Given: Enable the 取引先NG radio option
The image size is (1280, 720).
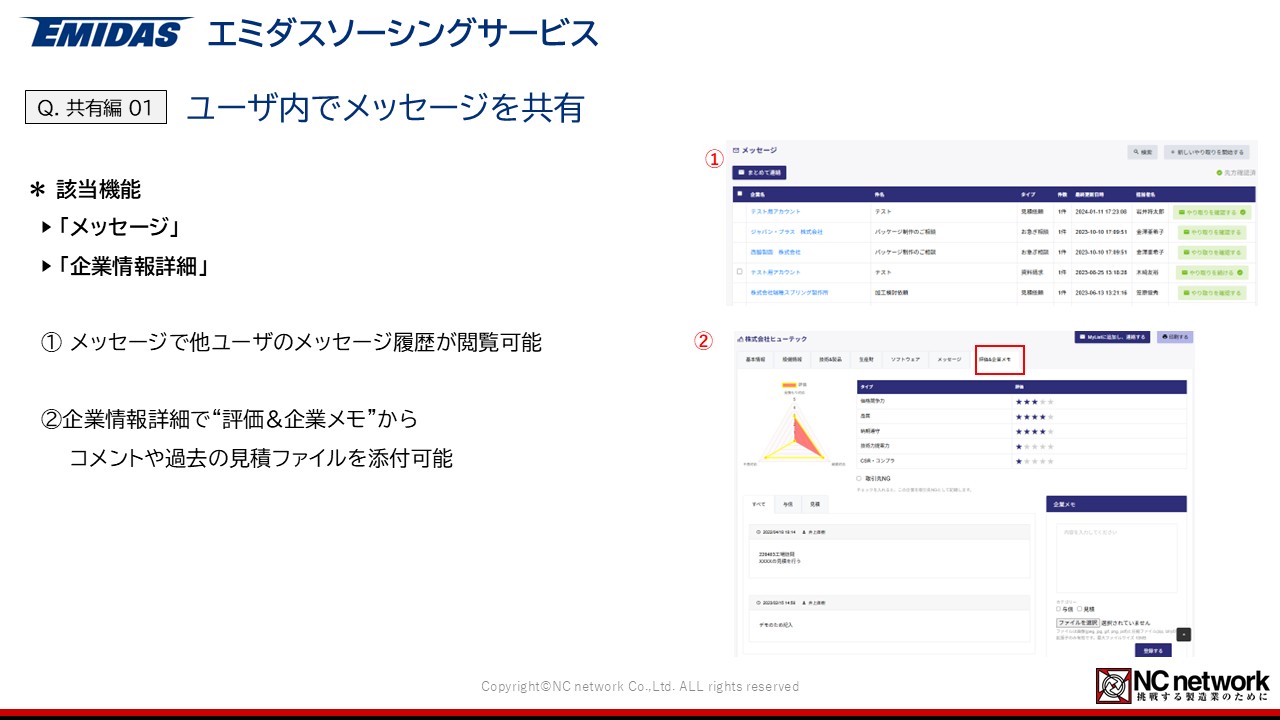Looking at the screenshot, I should point(859,479).
